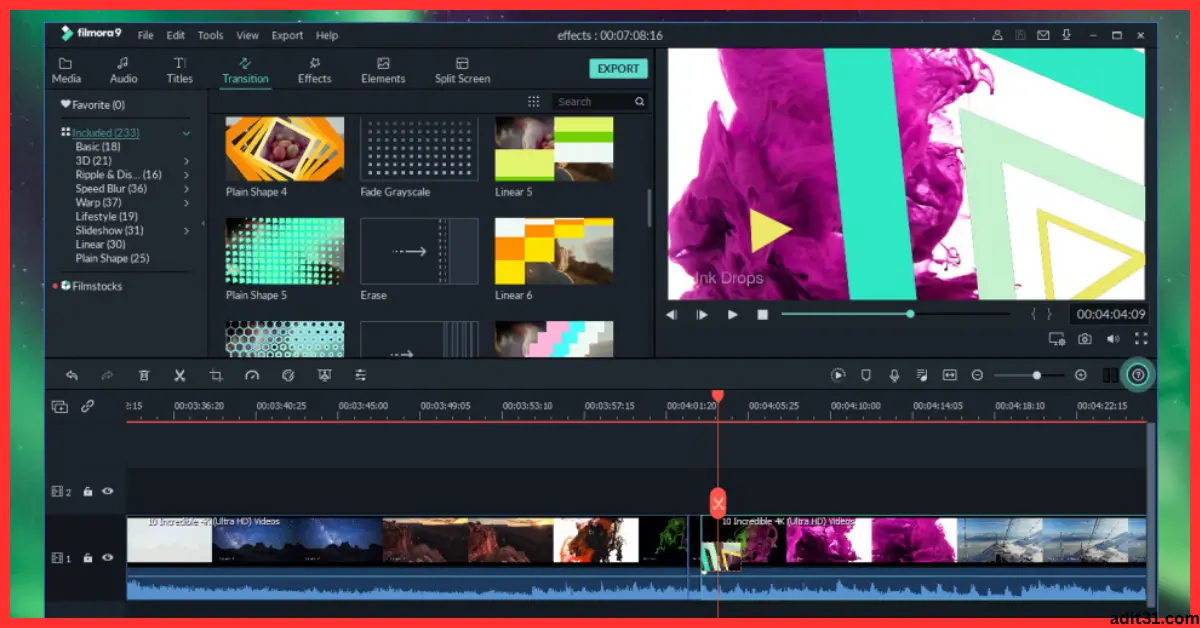Open the mail message icon in title bar
Screen dimensions: 1200x628
click(x=1043, y=35)
